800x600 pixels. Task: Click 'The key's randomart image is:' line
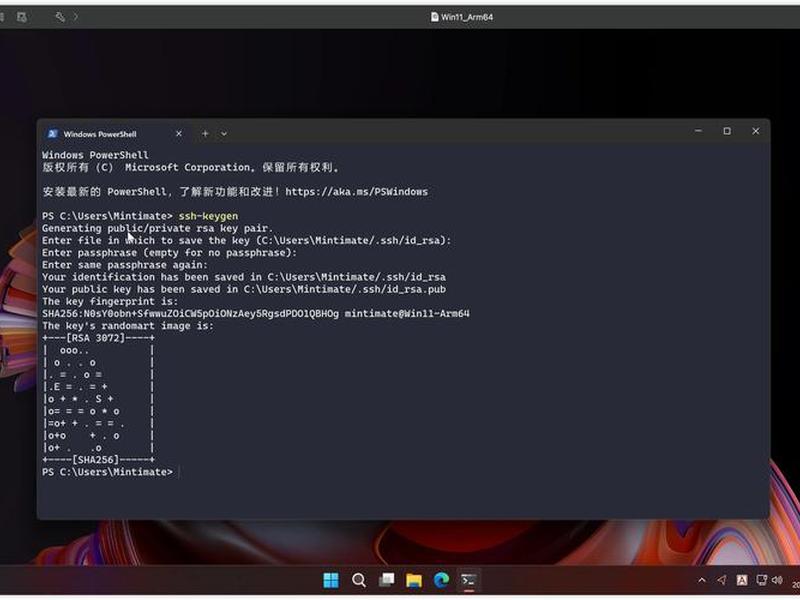coord(128,326)
